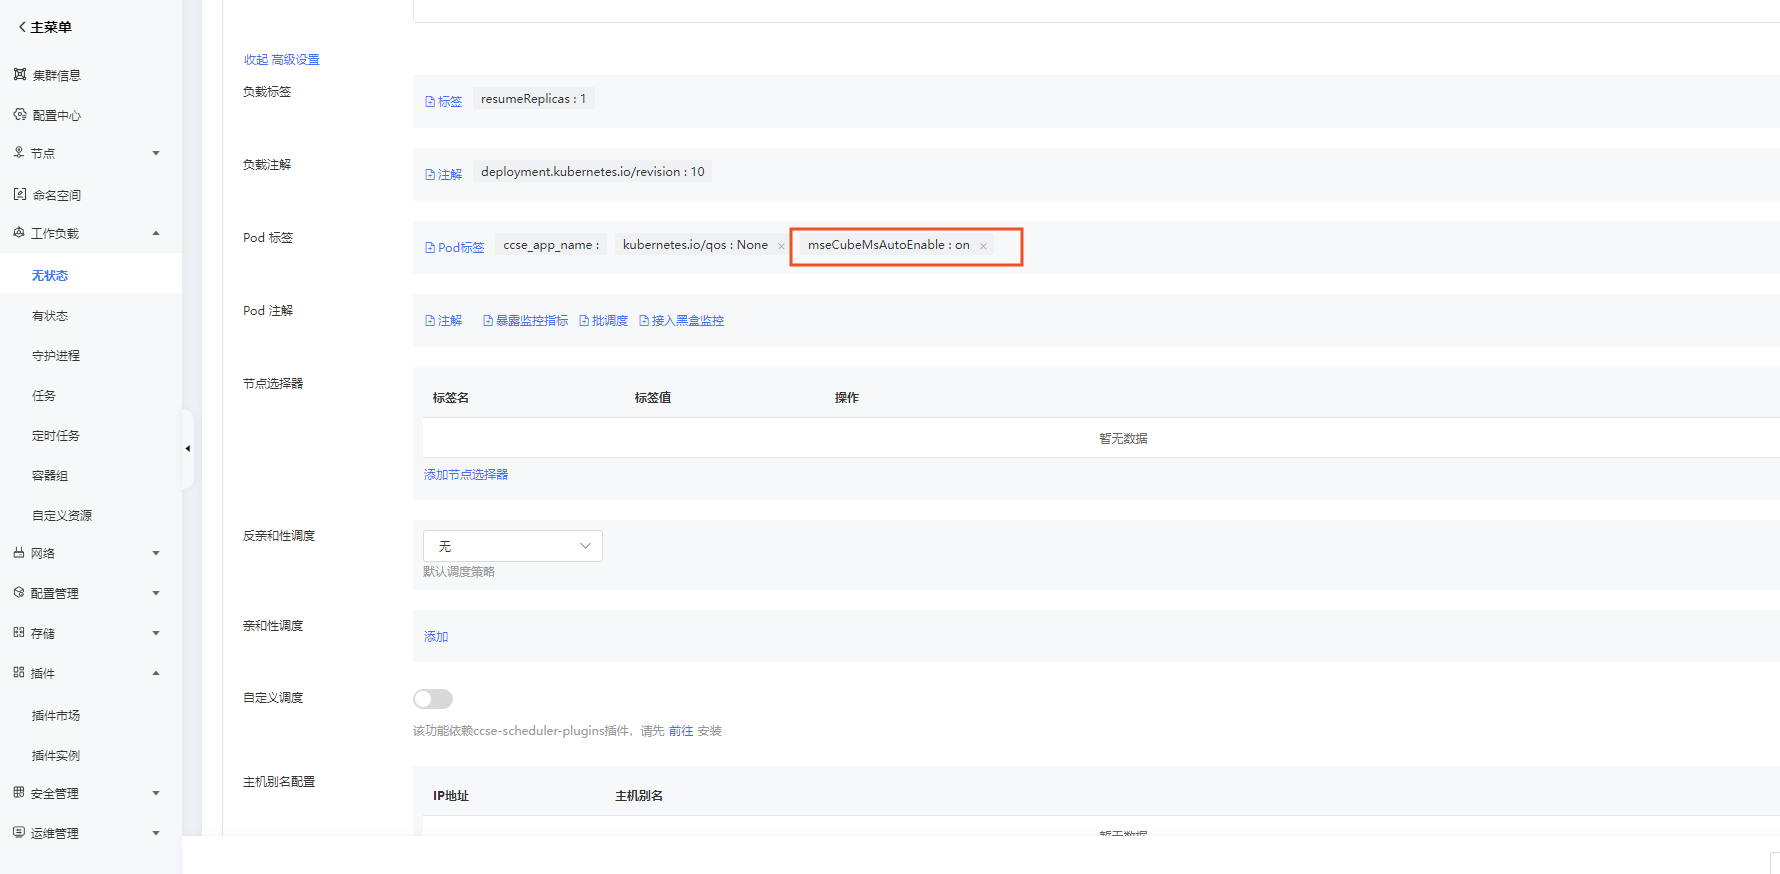Image resolution: width=1780 pixels, height=874 pixels.
Task: Click the 主机别名 column header
Action: pos(639,796)
